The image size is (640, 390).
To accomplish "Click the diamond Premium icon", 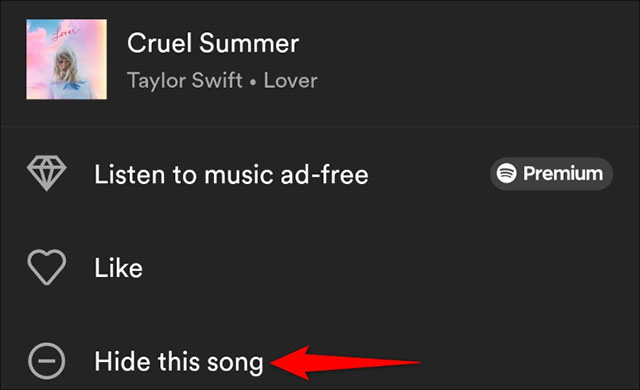I will click(47, 173).
